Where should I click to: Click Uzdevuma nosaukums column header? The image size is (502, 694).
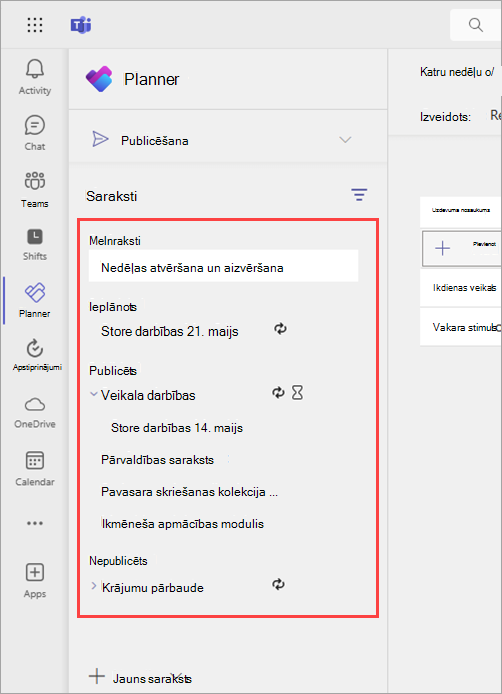coord(461,210)
